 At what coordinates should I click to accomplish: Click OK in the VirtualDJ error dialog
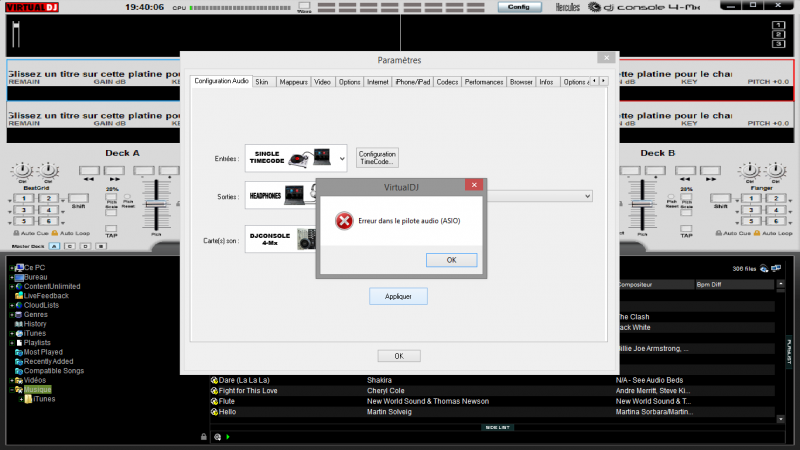point(452,260)
